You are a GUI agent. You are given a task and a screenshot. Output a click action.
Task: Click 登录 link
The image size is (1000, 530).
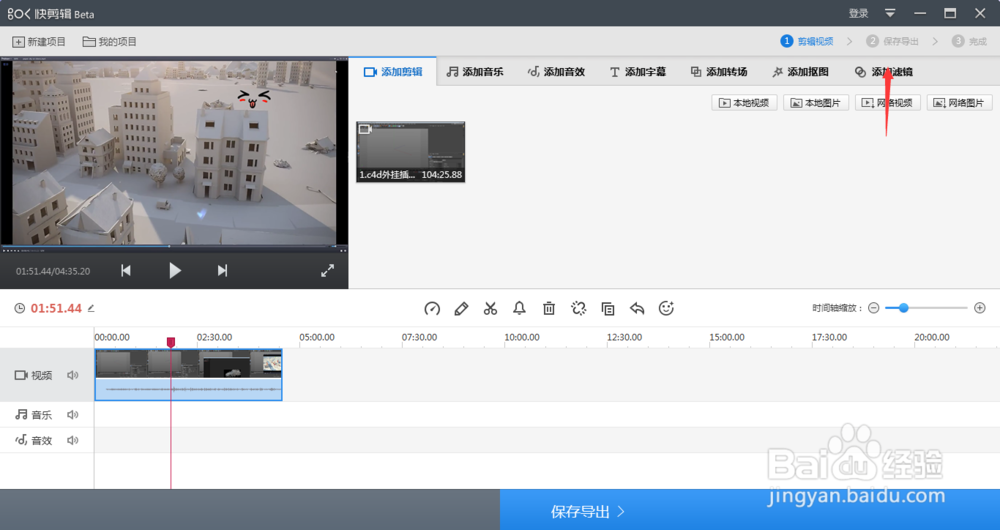[x=858, y=13]
